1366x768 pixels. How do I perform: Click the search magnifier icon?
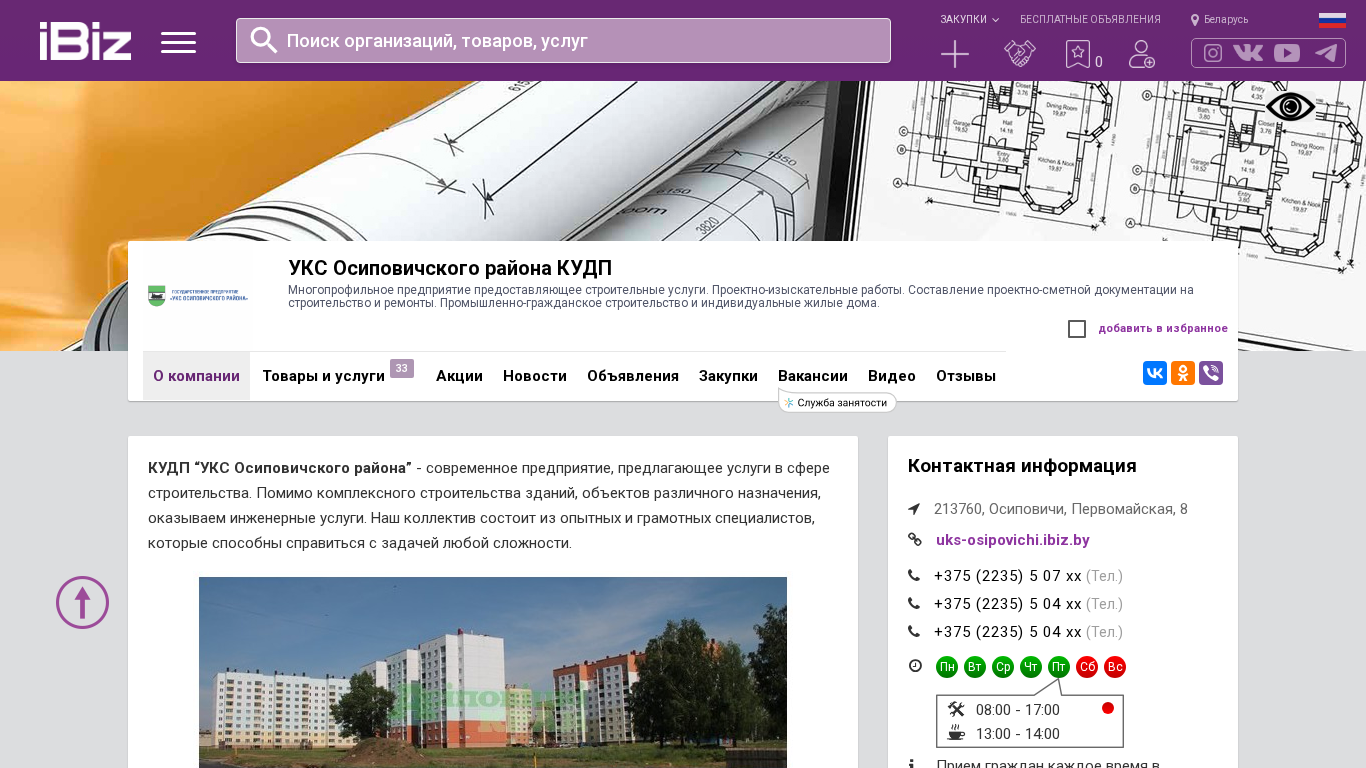tap(264, 40)
